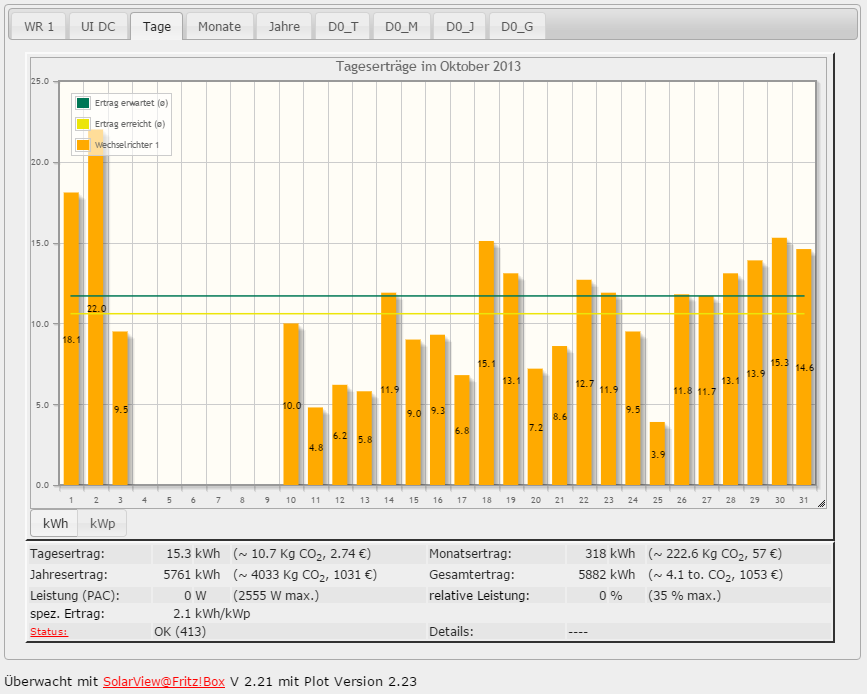Click the 5.8 bar for day 13
Screen dimensions: 867x694
364,439
